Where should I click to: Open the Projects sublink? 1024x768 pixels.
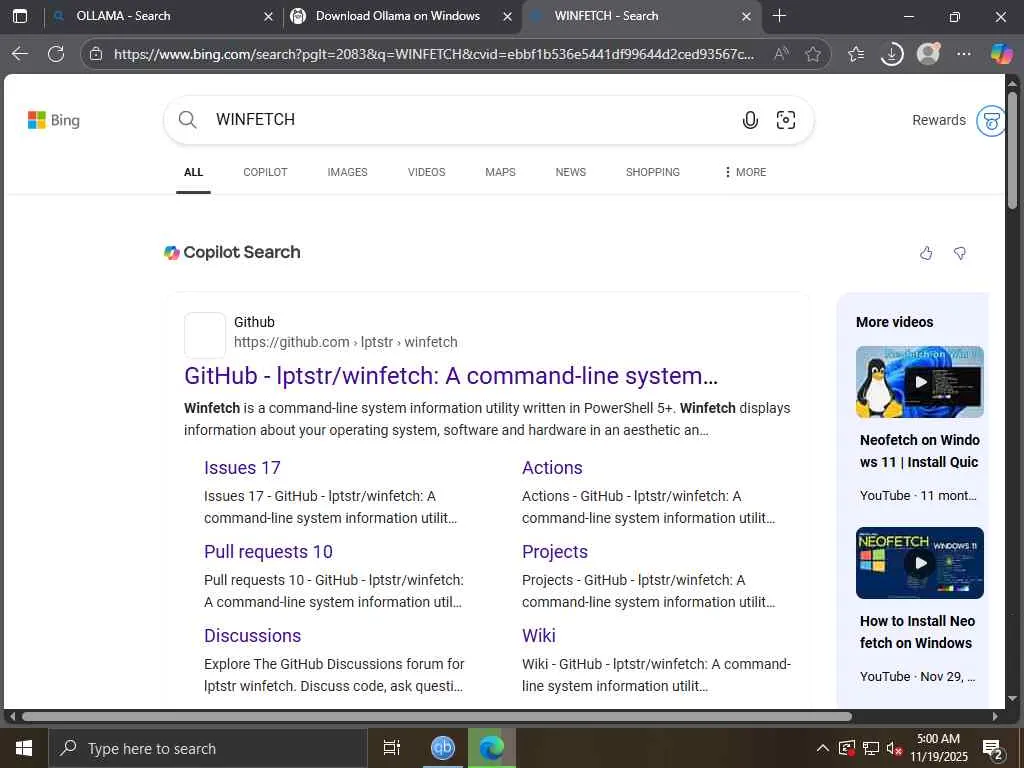tap(554, 552)
